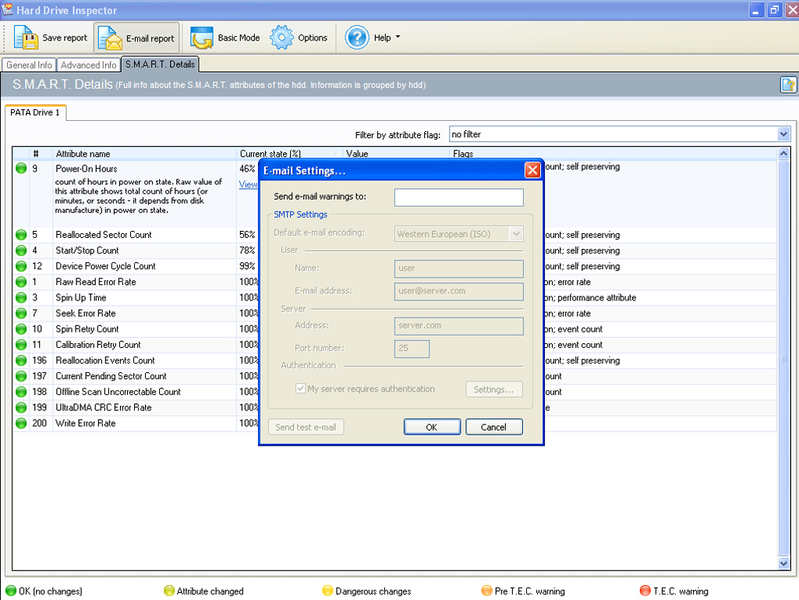Open the Filter by attribute flag dropdown
The height and width of the screenshot is (600, 799).
click(783, 135)
